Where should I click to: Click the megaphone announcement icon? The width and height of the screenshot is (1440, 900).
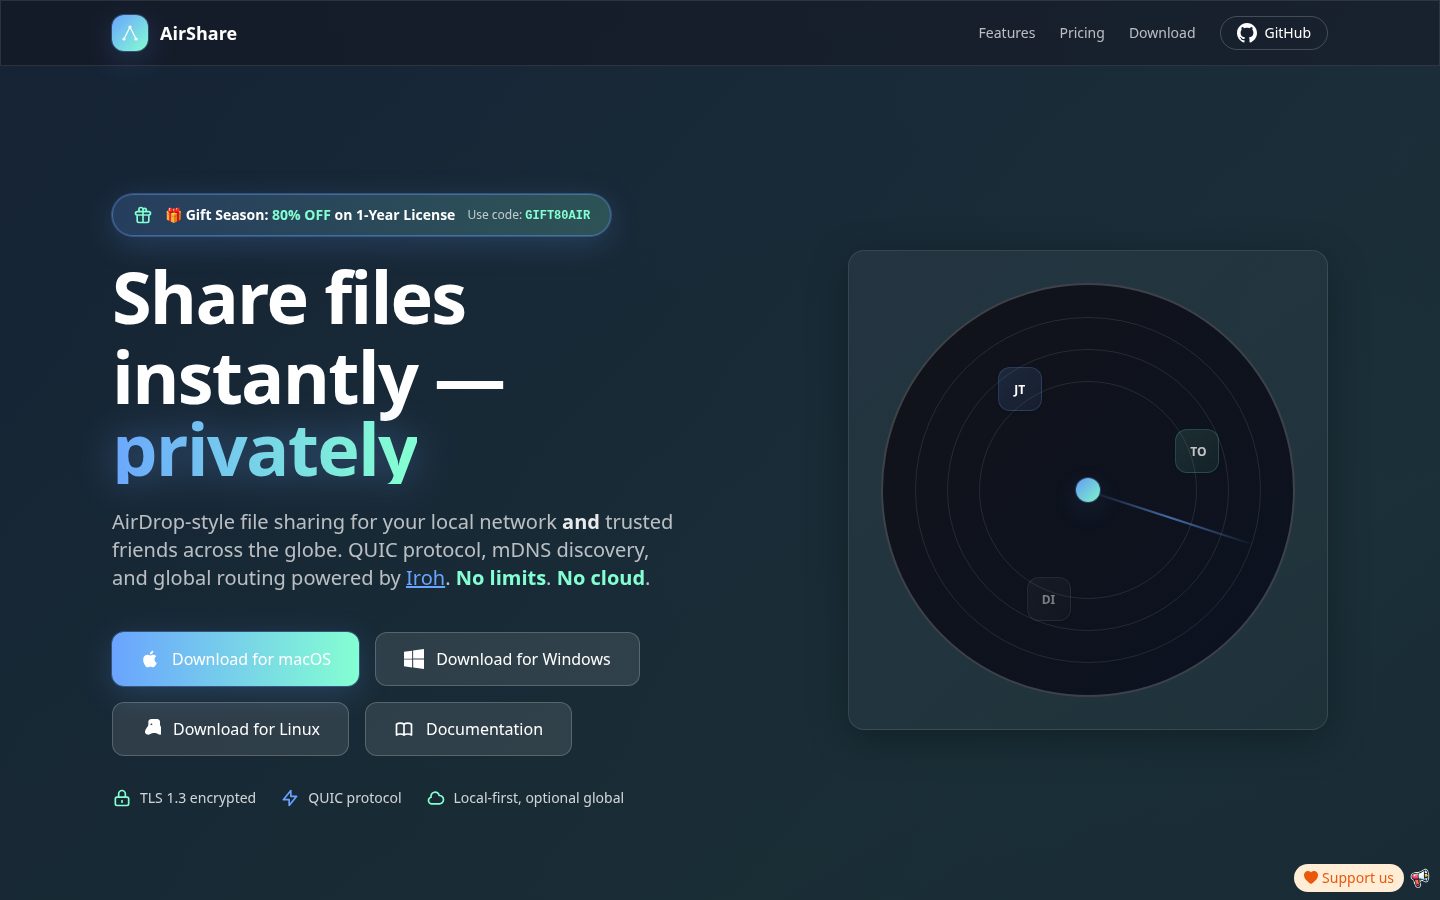coord(1420,878)
